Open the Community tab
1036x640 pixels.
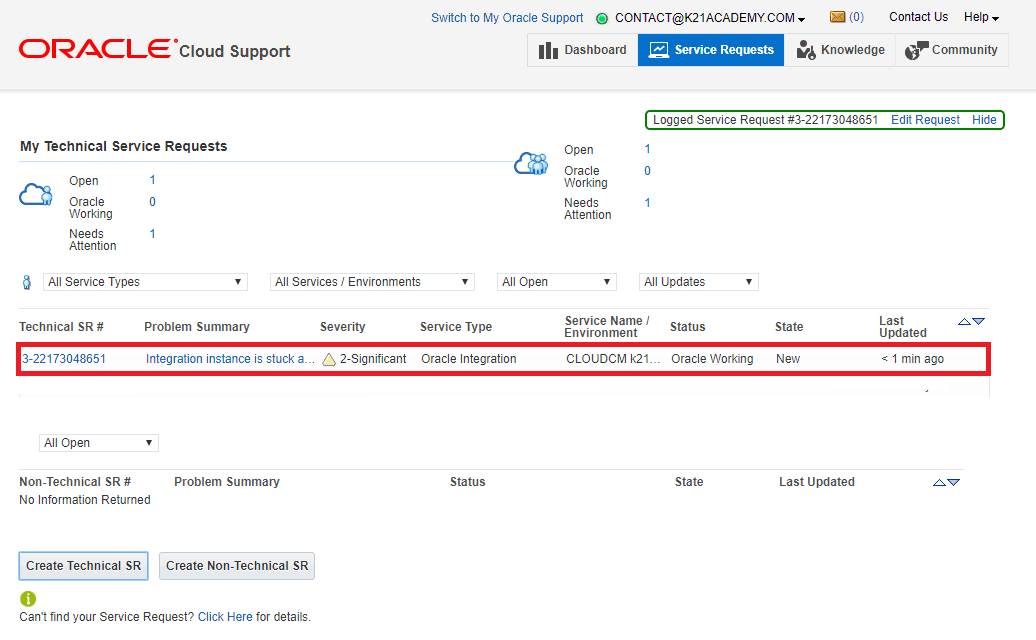pyautogui.click(x=951, y=50)
